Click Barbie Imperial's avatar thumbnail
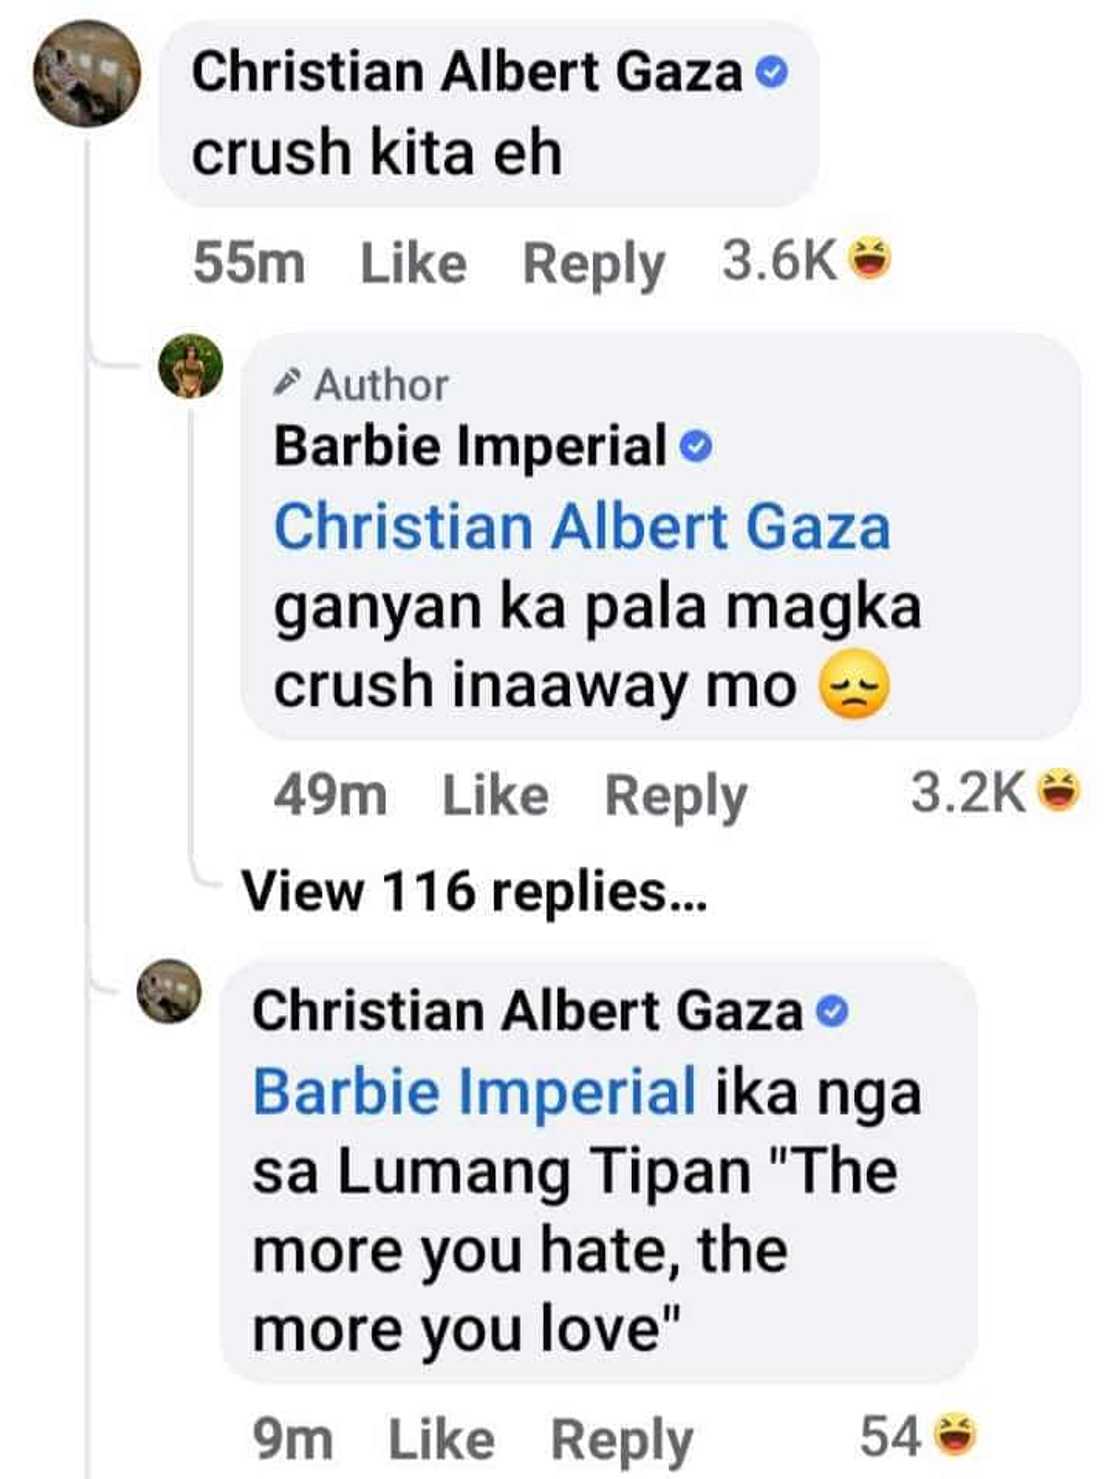Screen dimensions: 1120x1479 (x=191, y=366)
